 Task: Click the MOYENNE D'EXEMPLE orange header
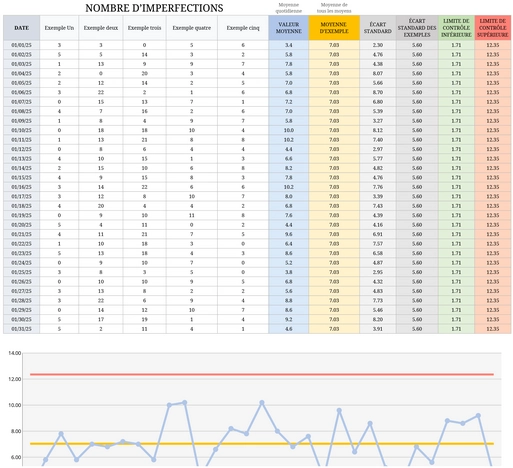coord(334,28)
